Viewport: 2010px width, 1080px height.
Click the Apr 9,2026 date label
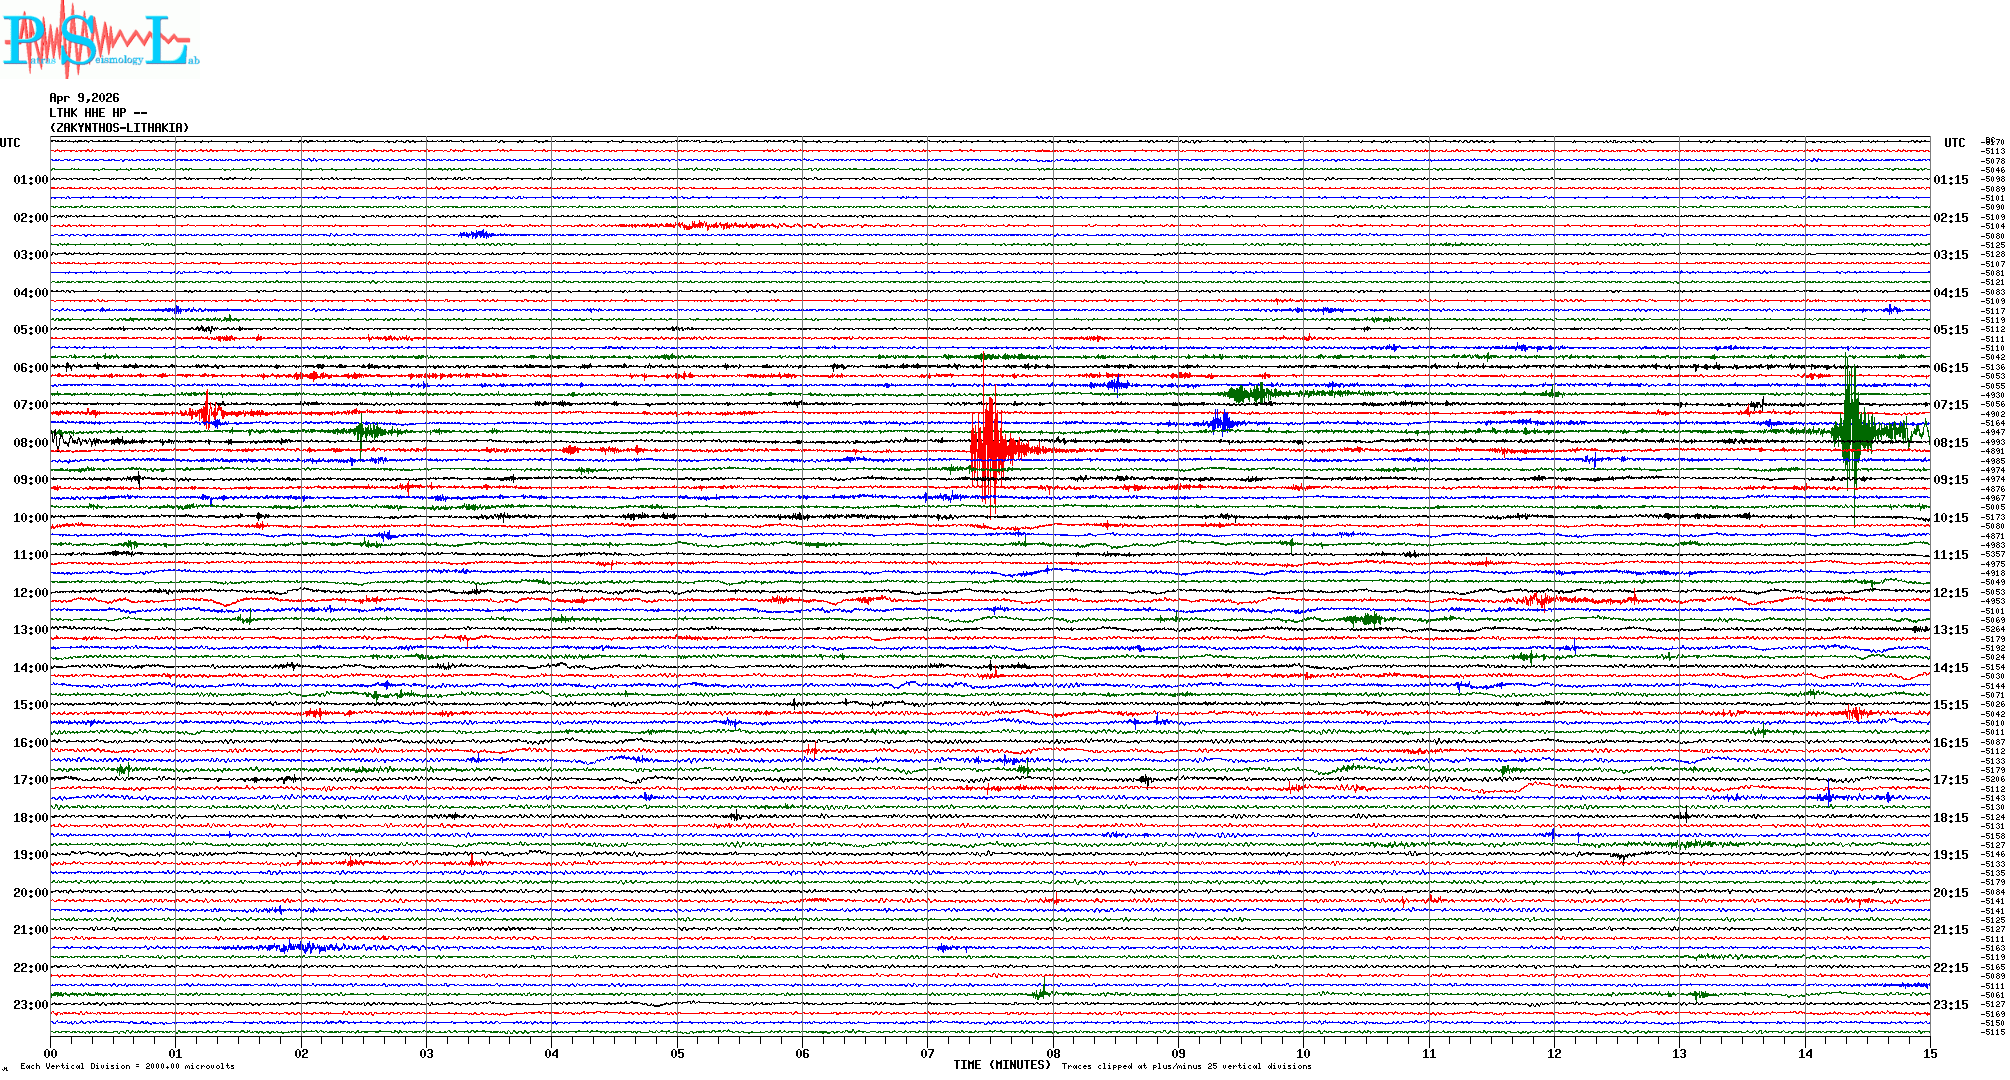click(84, 98)
